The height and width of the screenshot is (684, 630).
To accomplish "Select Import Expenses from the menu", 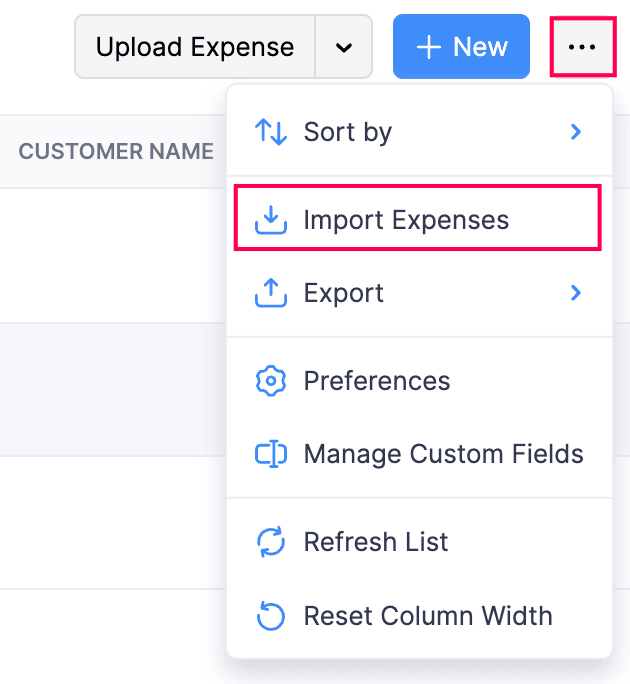I will 406,220.
